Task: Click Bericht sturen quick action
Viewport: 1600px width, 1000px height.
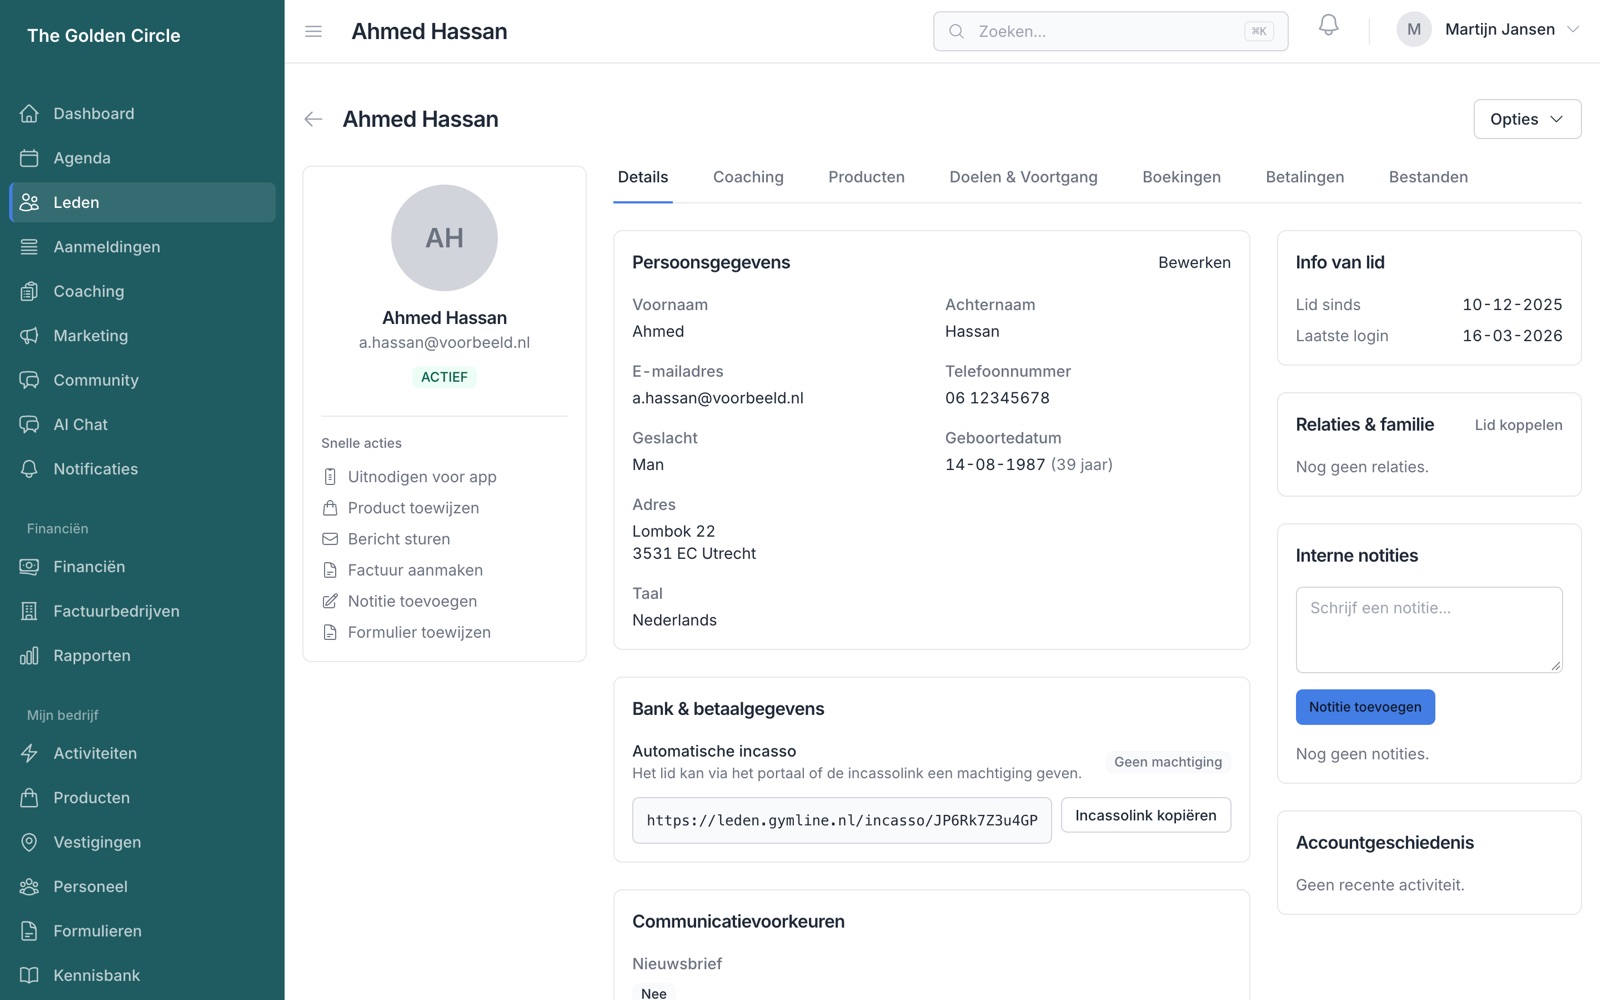Action: 386,539
